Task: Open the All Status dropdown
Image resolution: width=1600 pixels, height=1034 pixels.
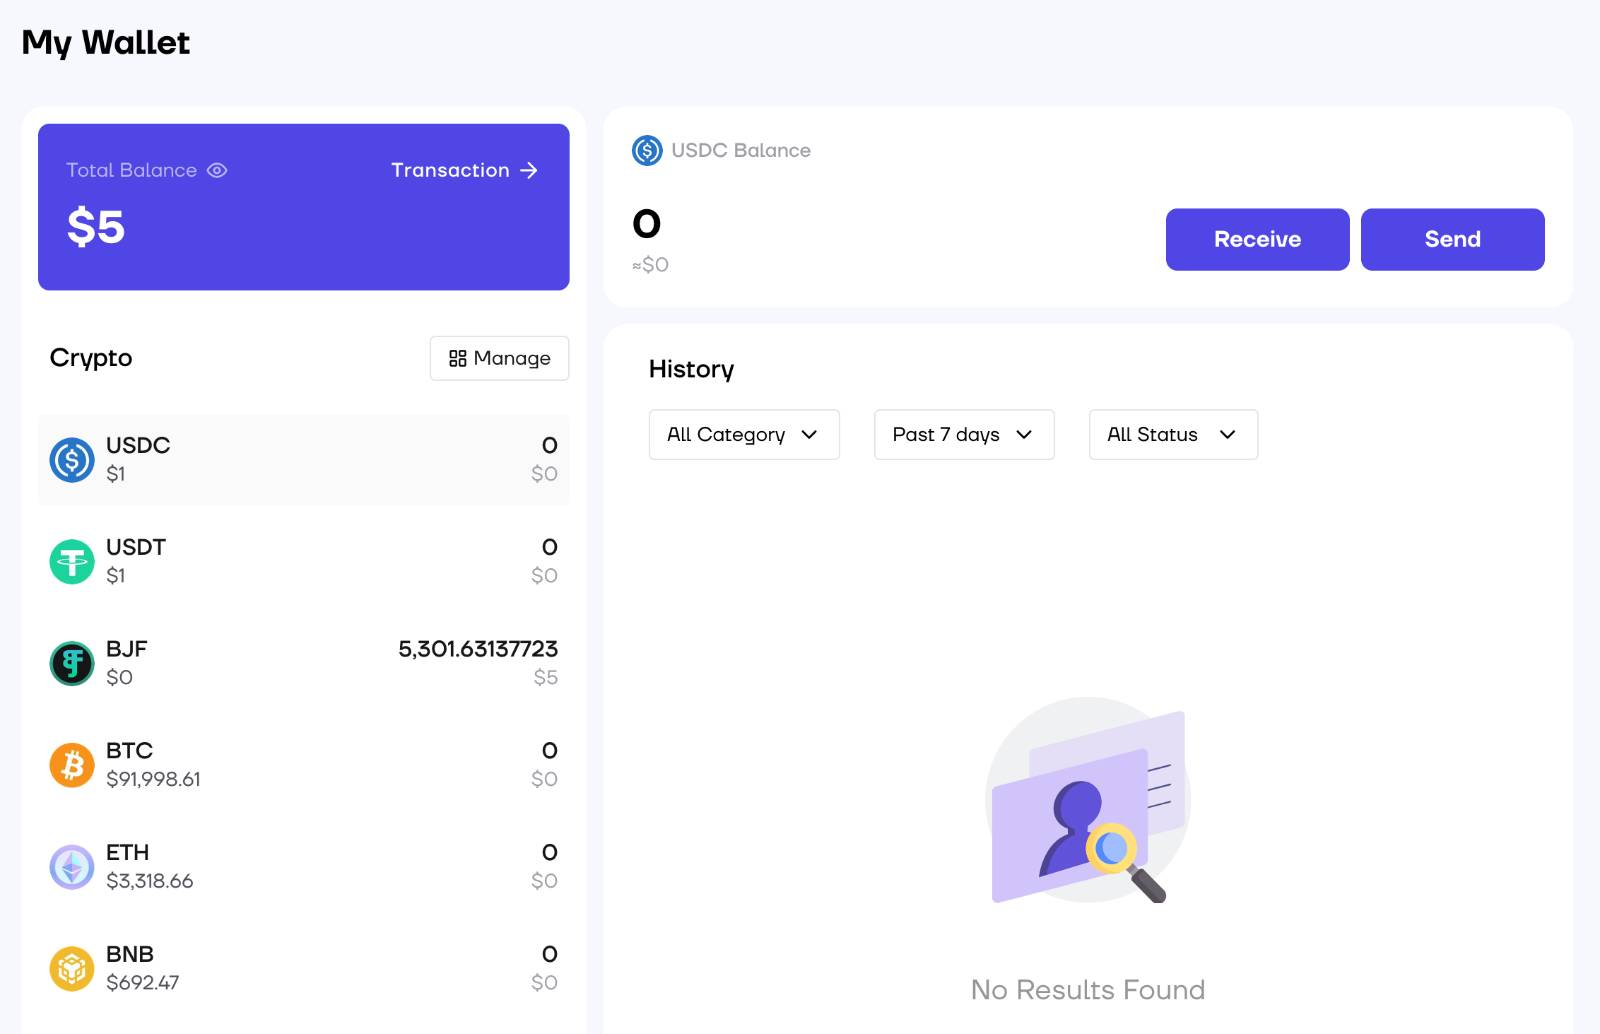Action: click(1173, 434)
